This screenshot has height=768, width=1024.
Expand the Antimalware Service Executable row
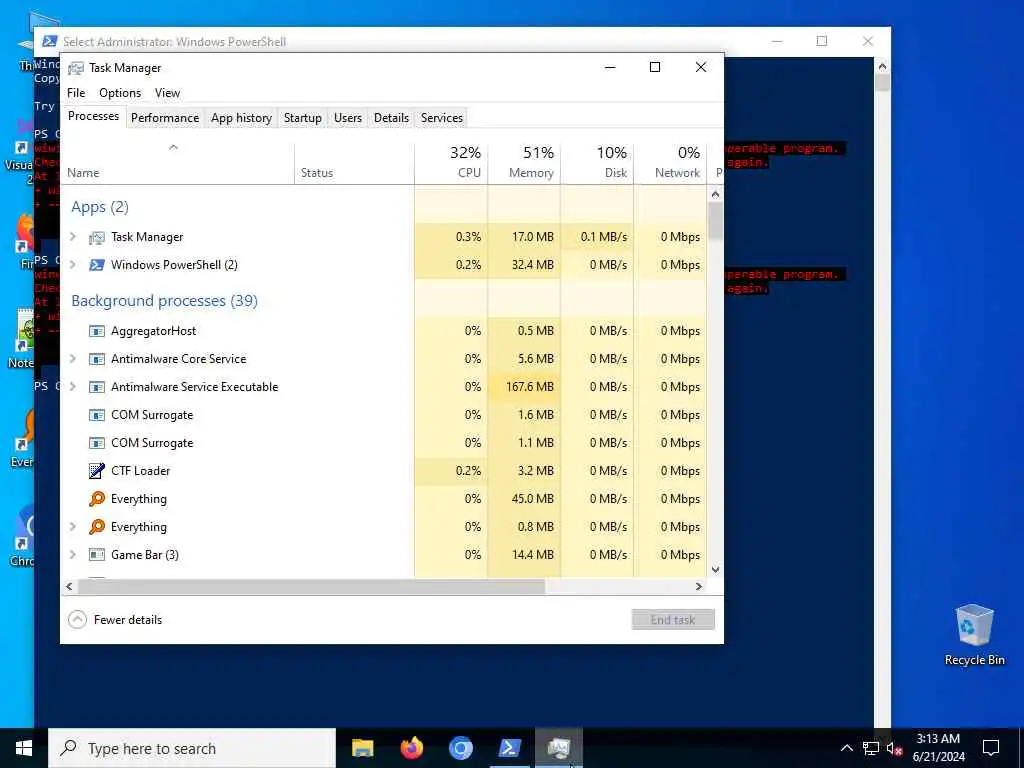point(73,387)
